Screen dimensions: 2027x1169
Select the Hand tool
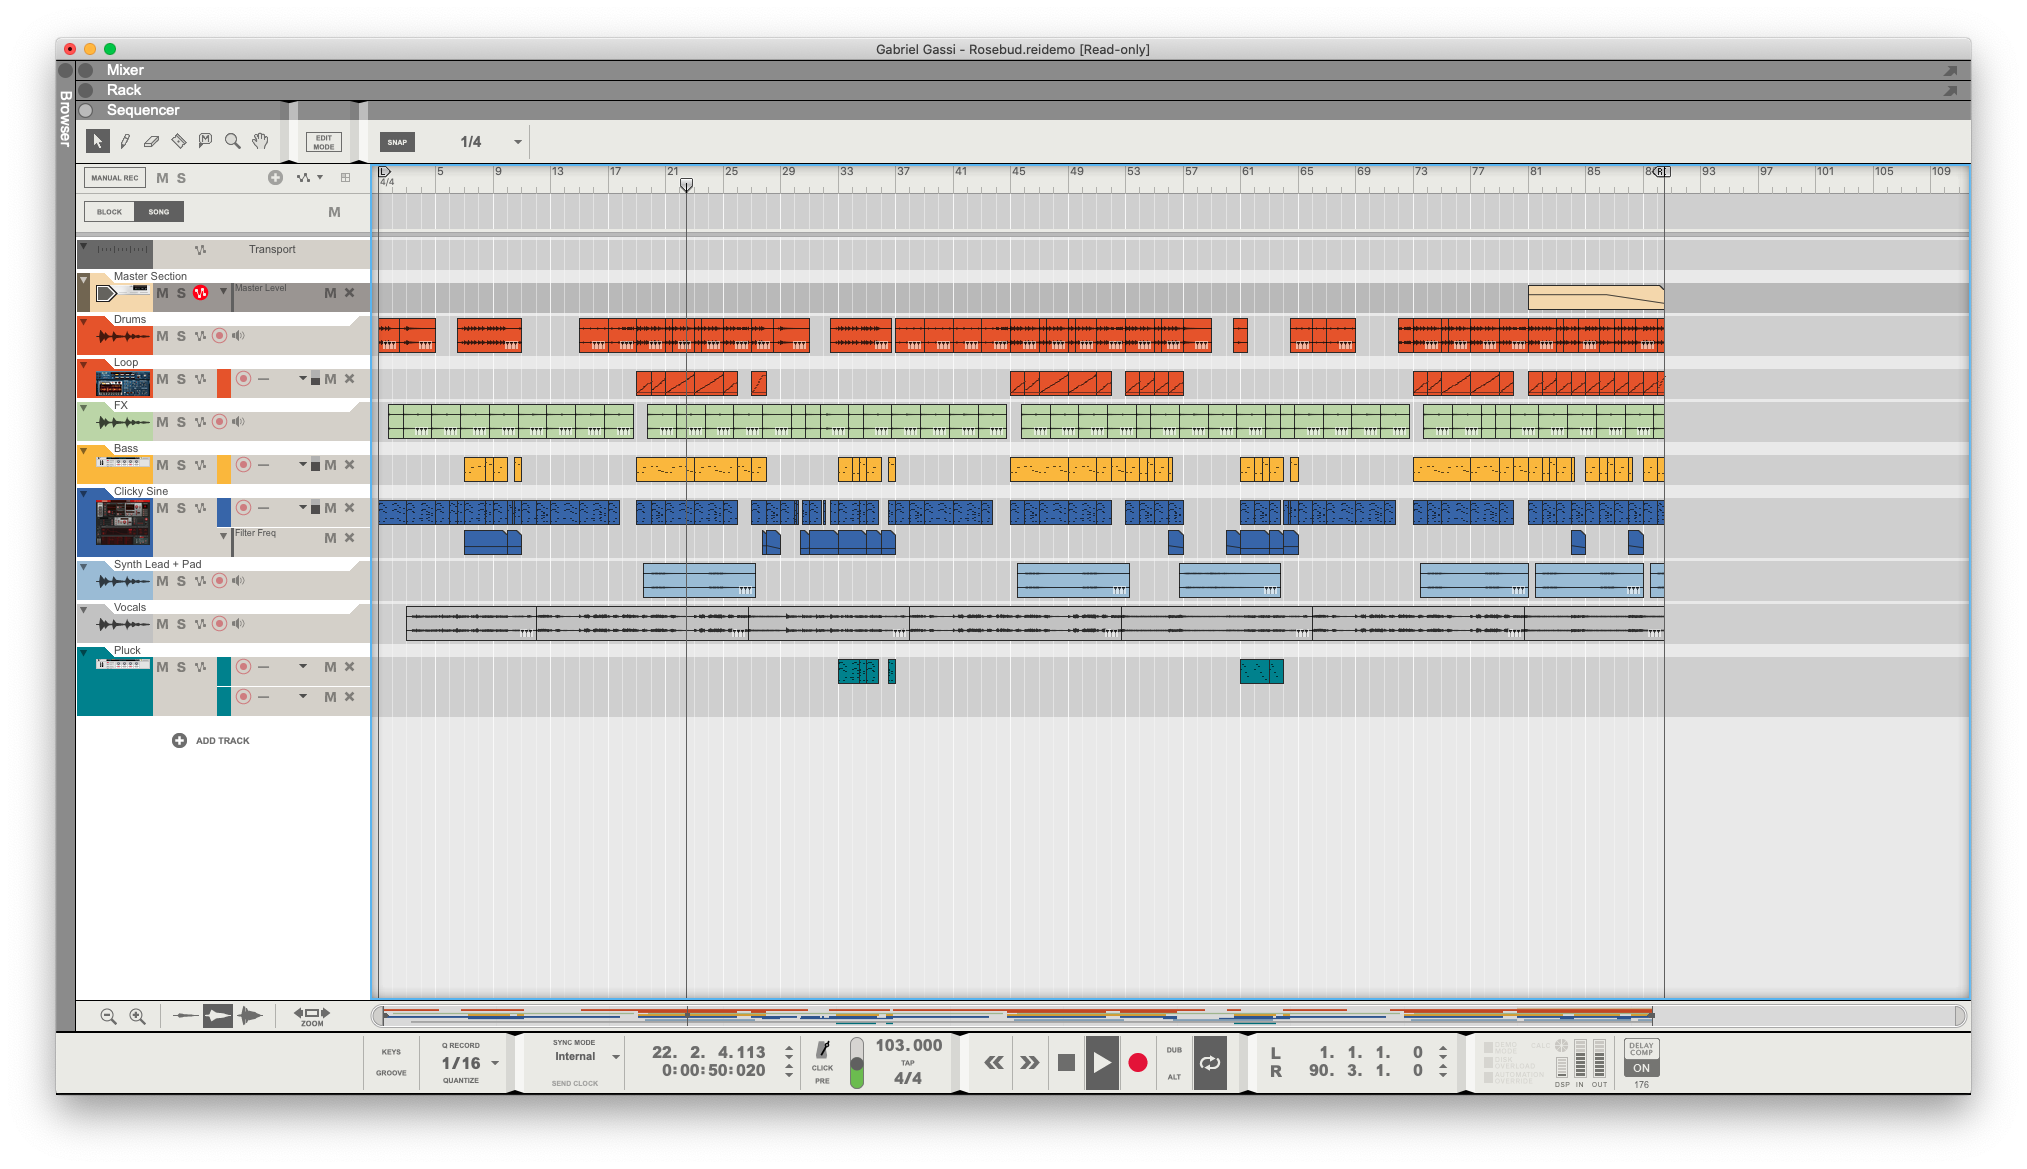pos(260,141)
